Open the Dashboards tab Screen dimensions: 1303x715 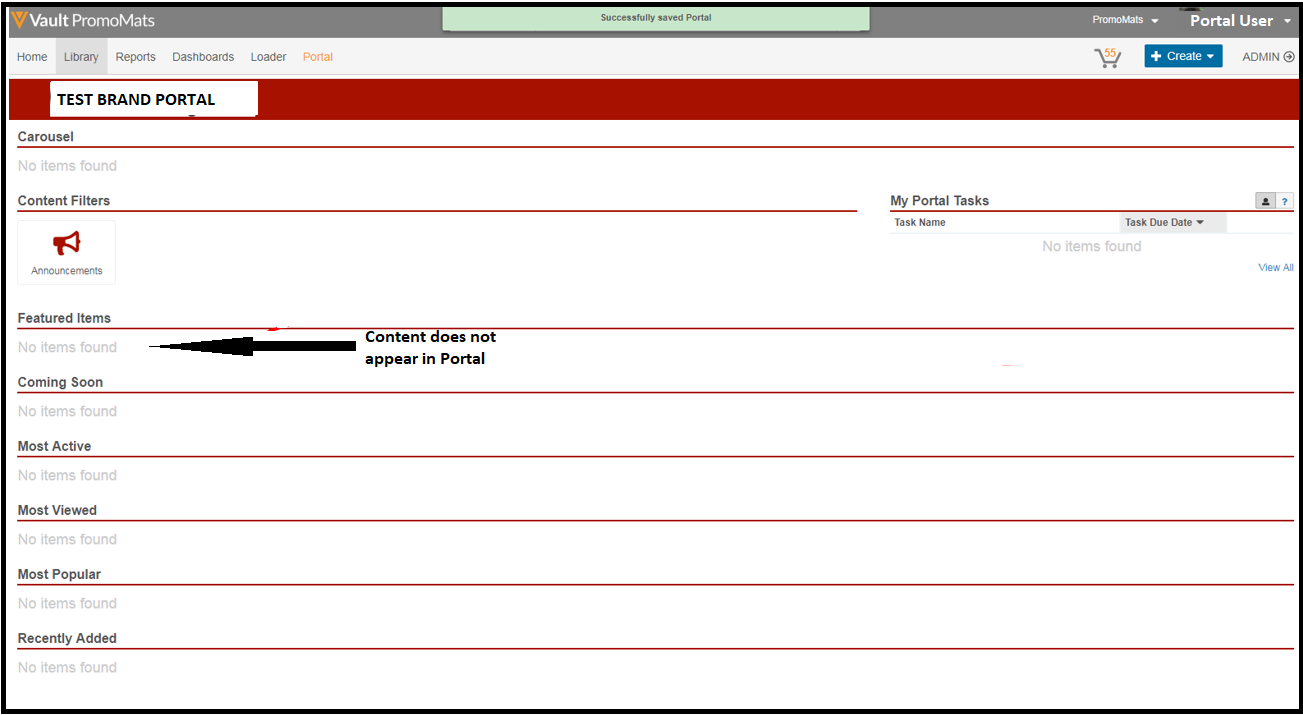coord(203,57)
